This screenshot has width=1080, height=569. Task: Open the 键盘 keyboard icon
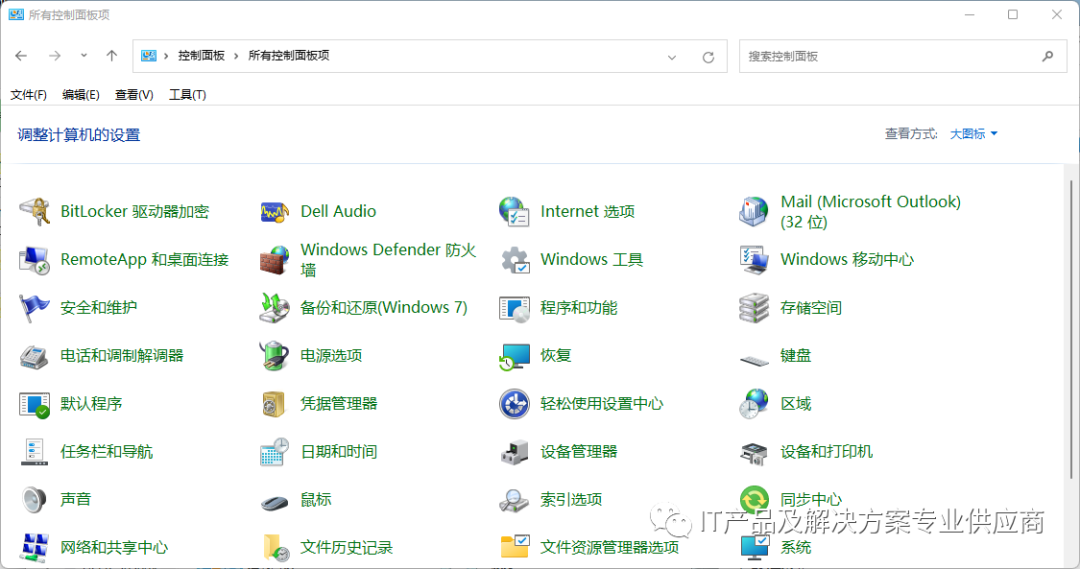754,359
